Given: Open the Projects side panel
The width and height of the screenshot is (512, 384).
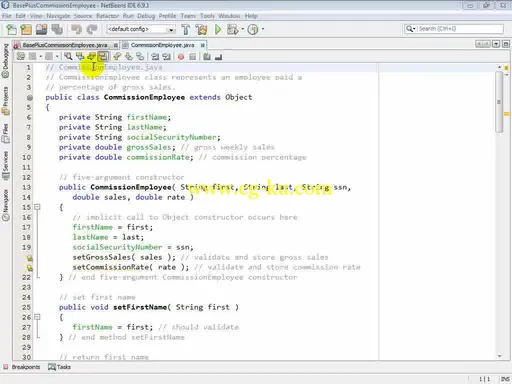Looking at the screenshot, I should [x=6, y=101].
